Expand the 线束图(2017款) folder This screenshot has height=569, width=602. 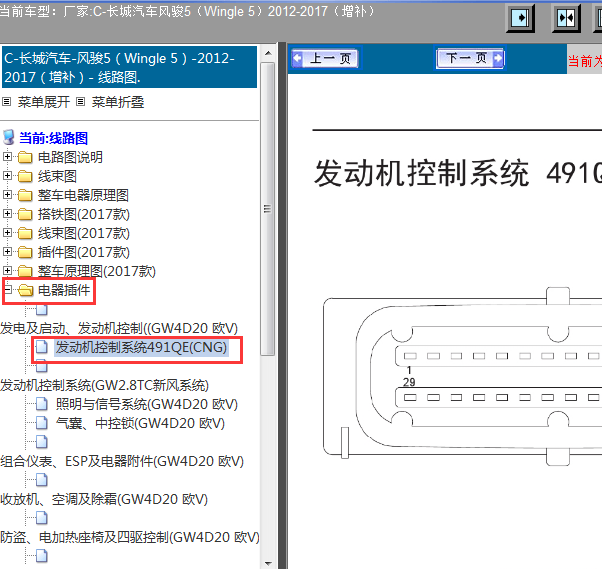(7, 233)
